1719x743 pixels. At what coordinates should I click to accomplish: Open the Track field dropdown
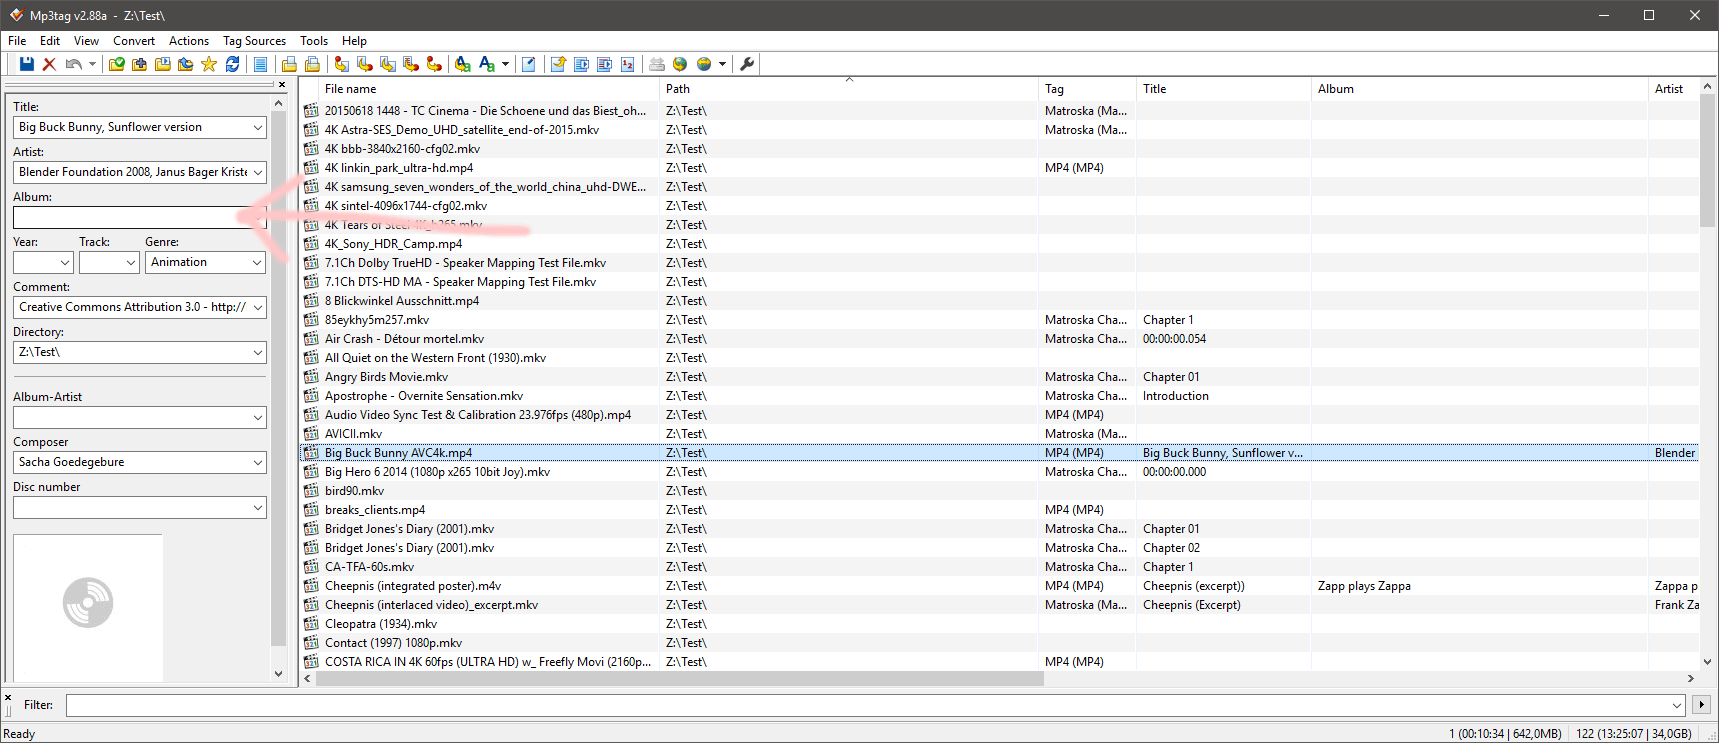[x=131, y=262]
